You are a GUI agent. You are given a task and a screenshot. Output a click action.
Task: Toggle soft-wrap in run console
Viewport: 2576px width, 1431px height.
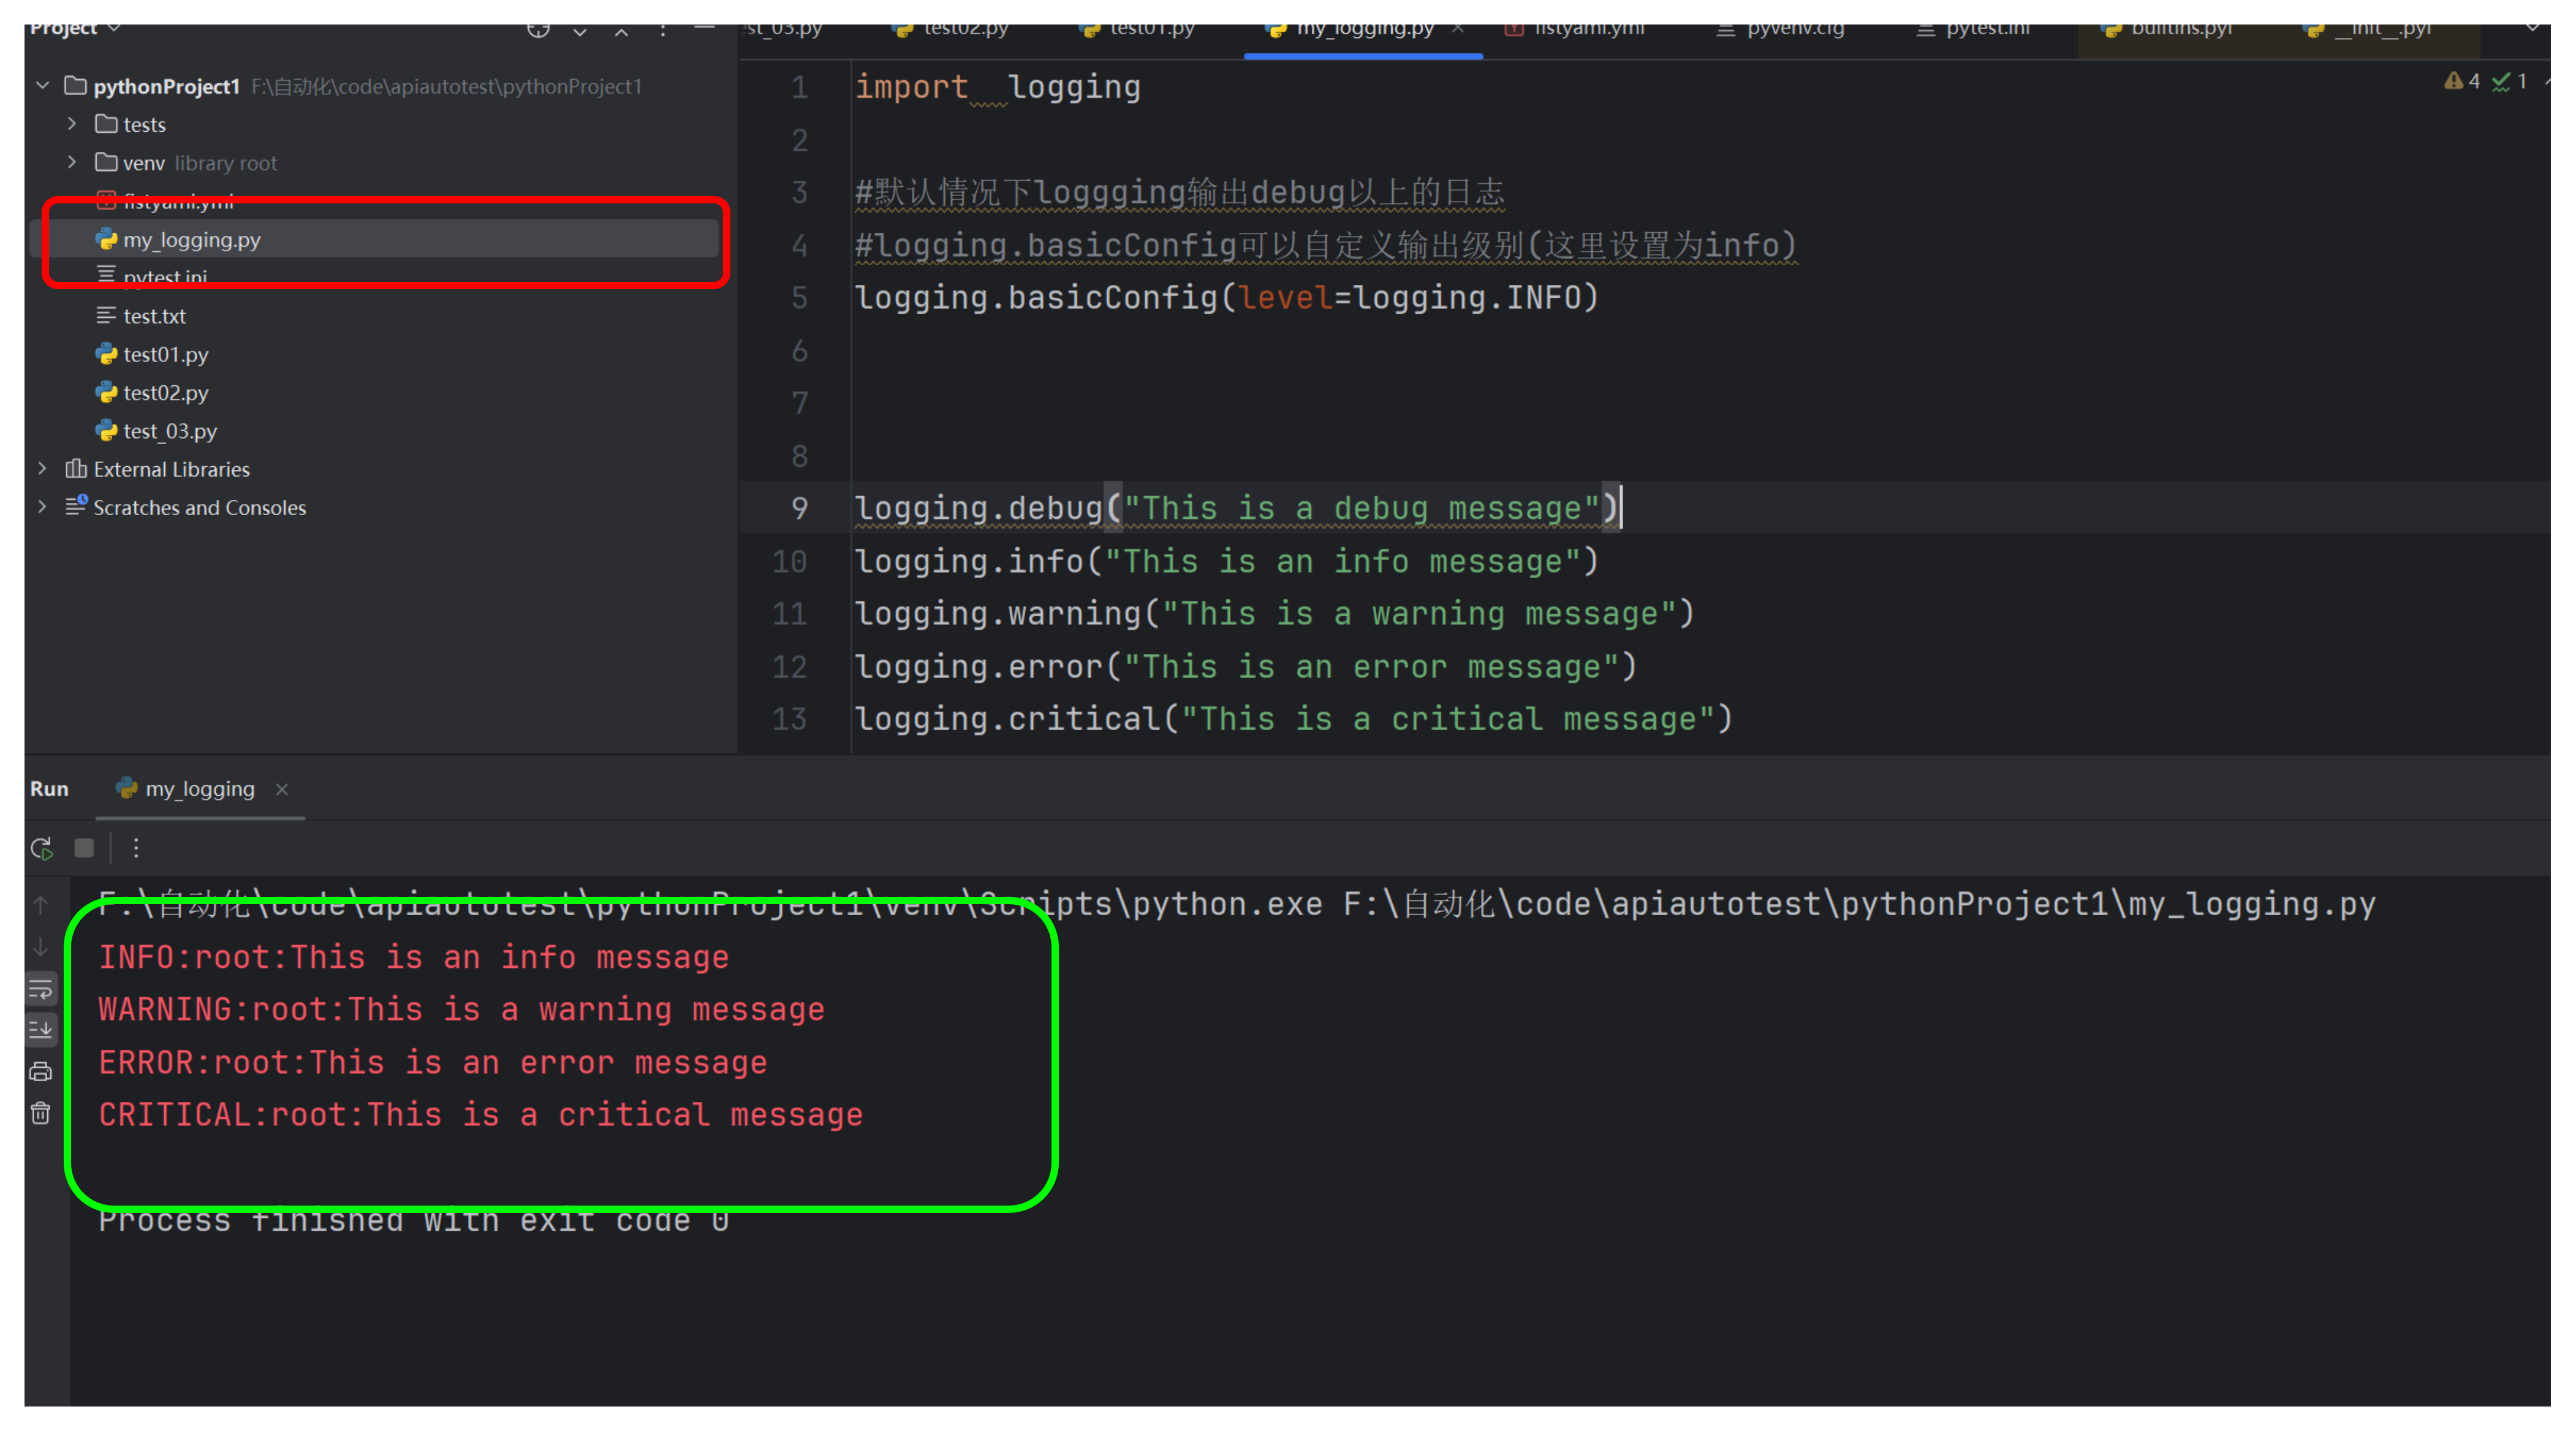point(41,989)
